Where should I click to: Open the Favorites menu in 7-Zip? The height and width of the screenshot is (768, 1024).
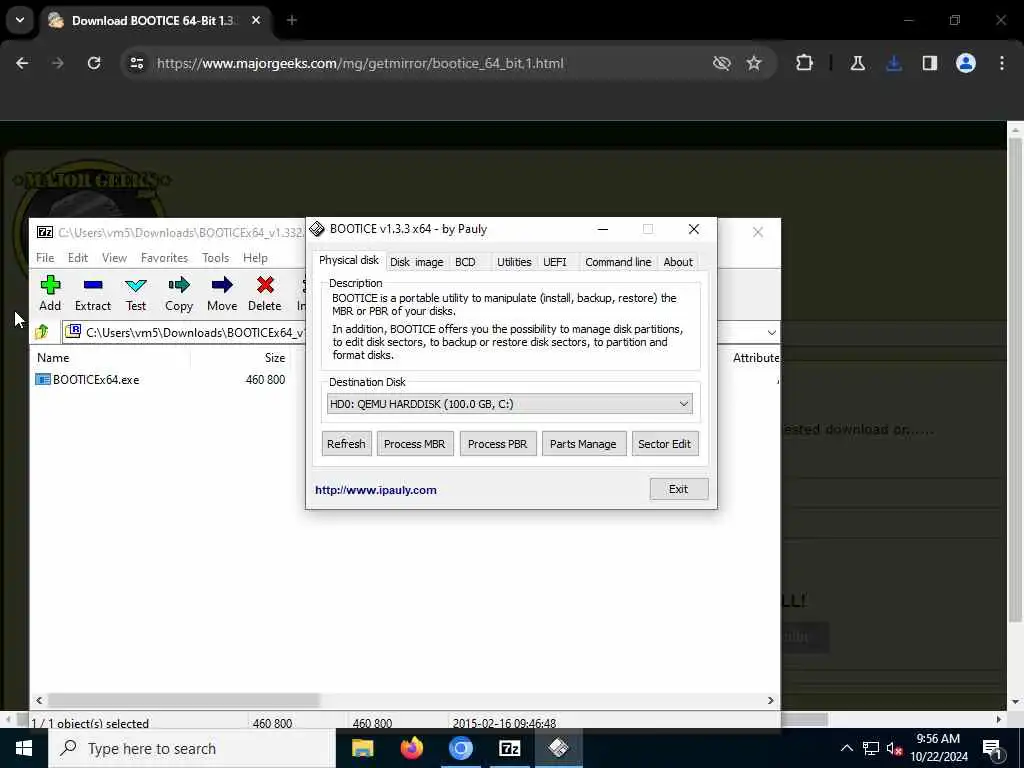coord(165,258)
